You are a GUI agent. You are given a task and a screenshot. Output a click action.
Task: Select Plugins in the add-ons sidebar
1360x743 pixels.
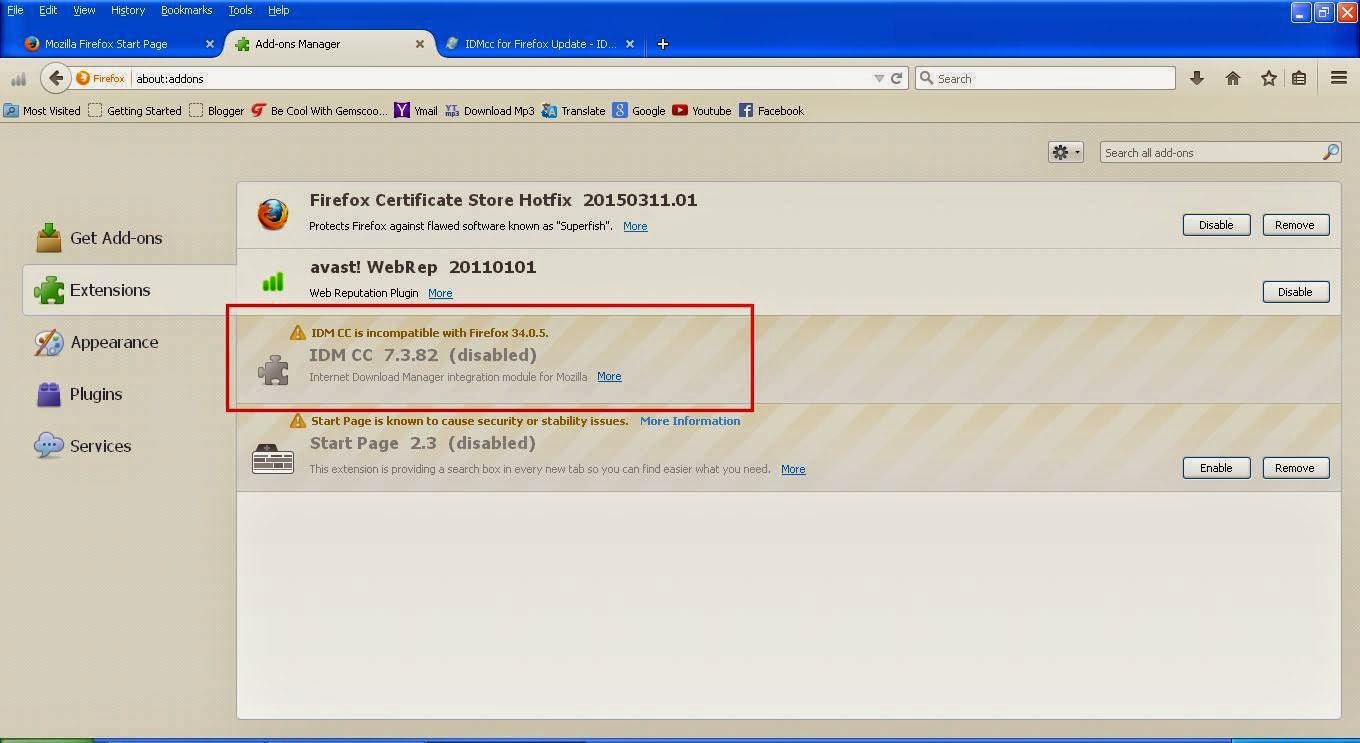tap(96, 394)
